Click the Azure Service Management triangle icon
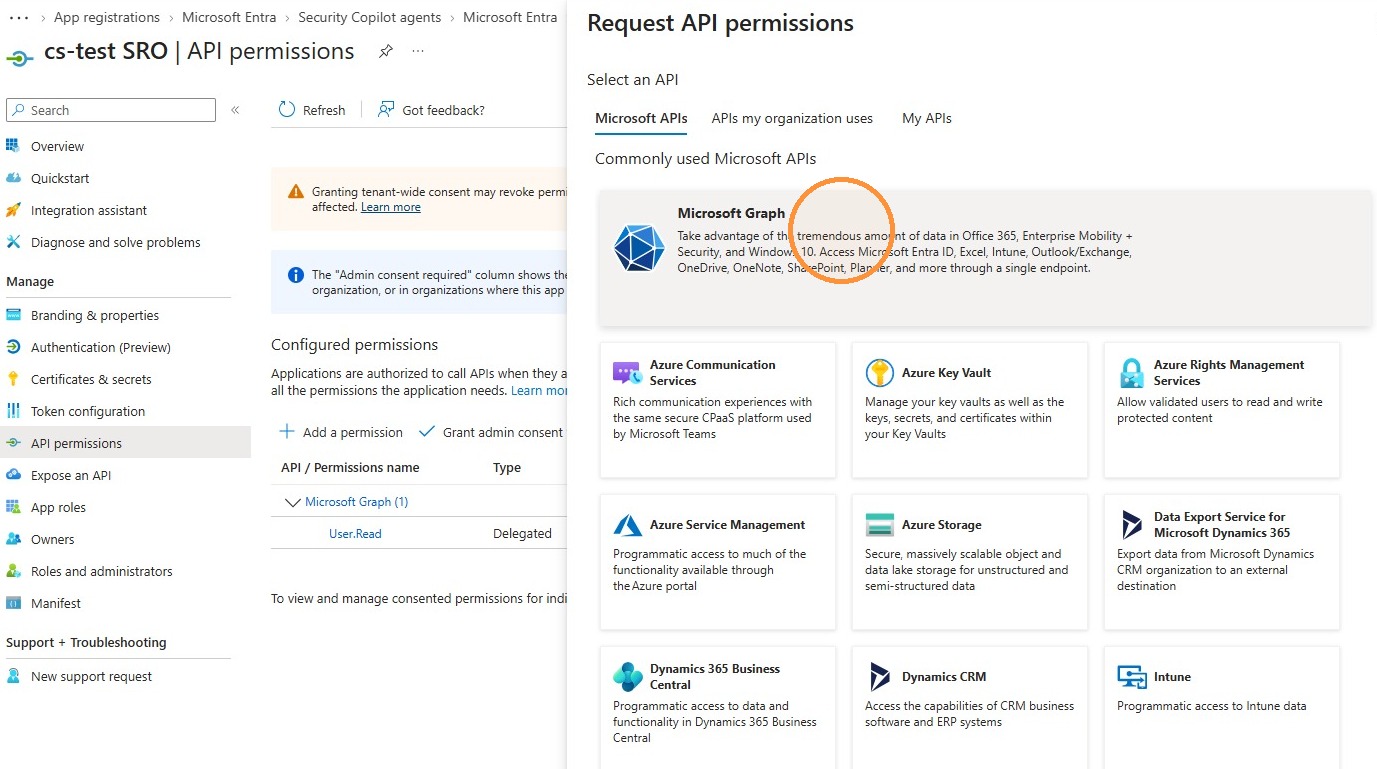 click(627, 525)
